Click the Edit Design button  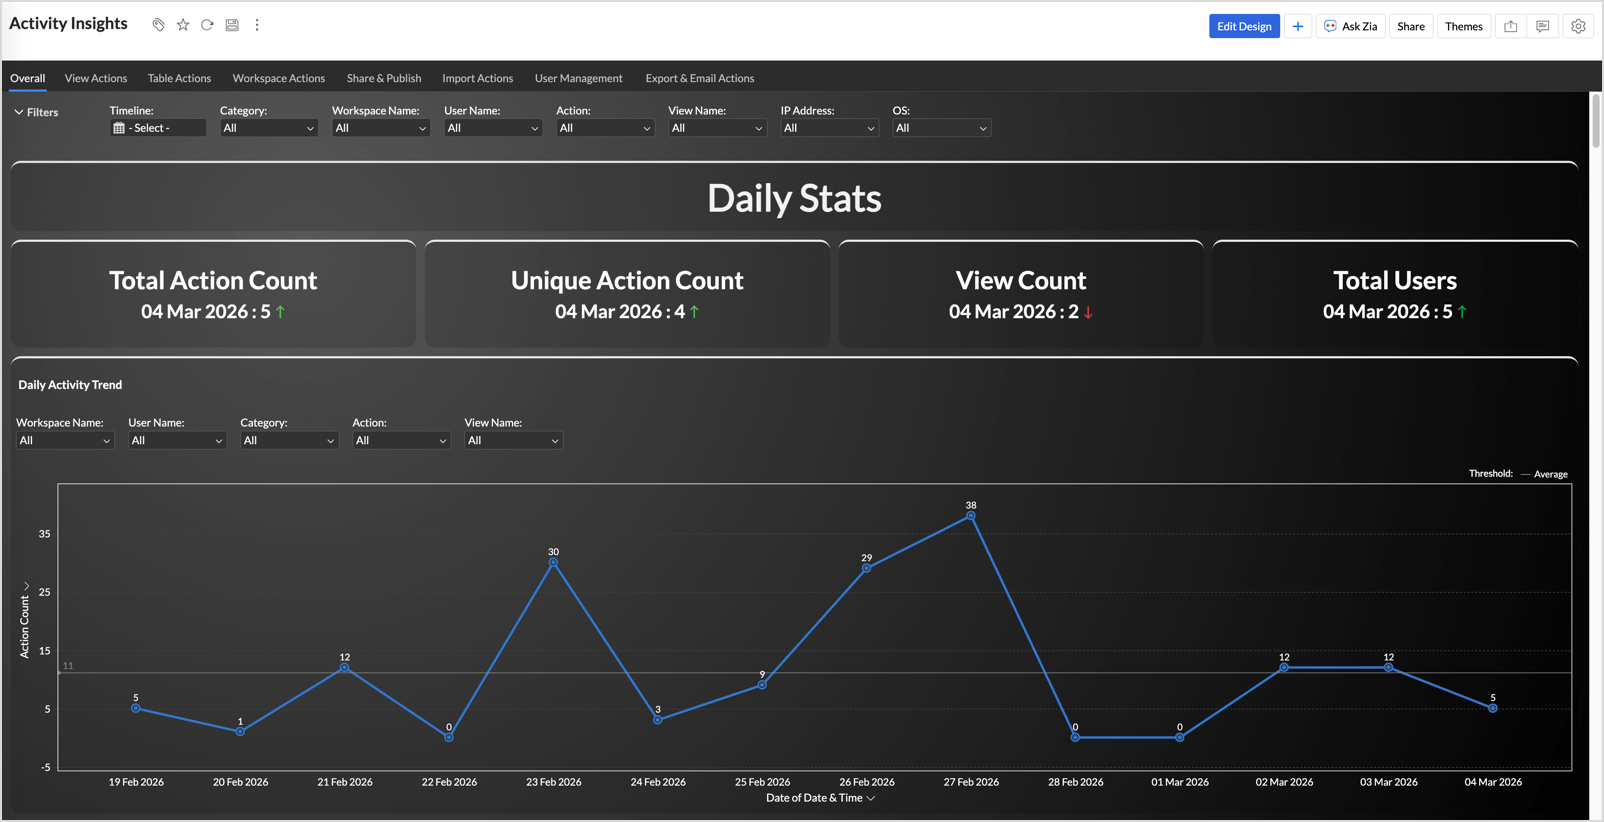click(x=1244, y=26)
